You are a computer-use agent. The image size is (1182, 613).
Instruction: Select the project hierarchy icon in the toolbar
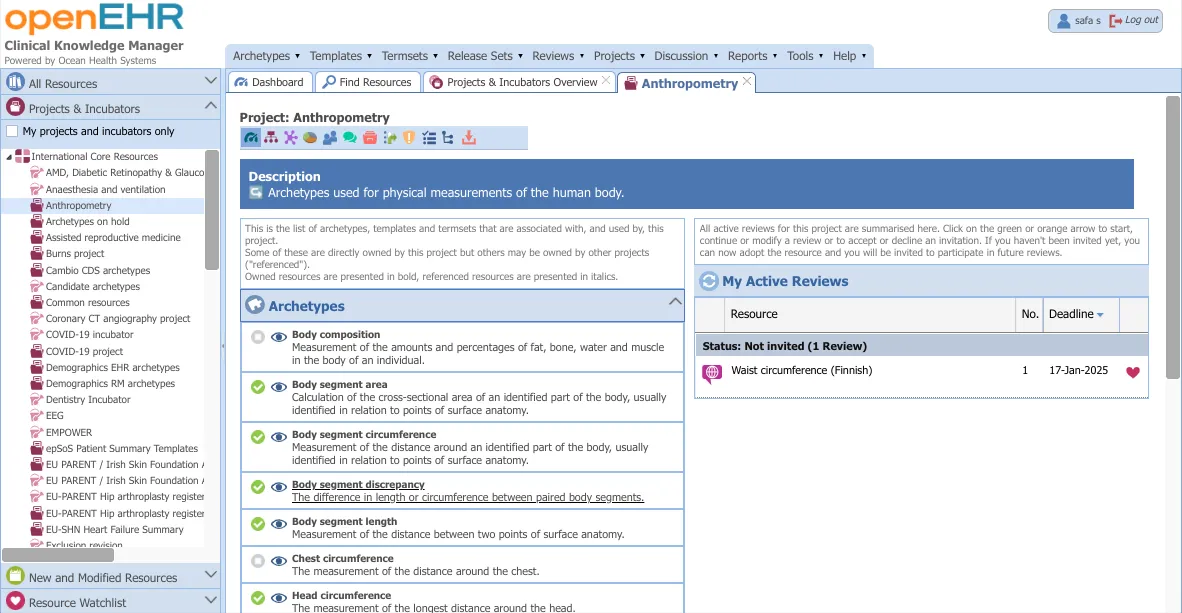[271, 138]
